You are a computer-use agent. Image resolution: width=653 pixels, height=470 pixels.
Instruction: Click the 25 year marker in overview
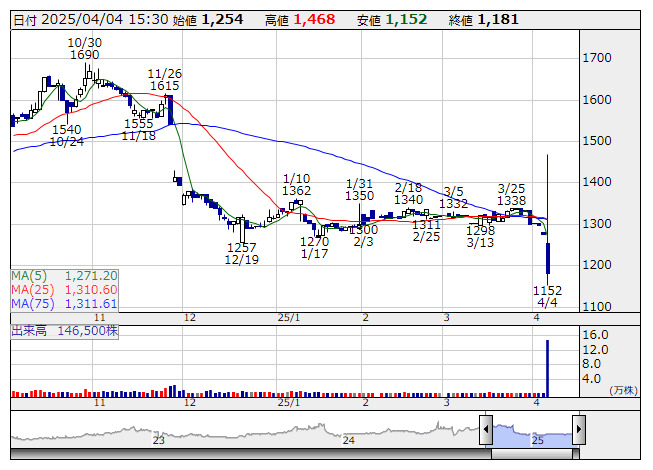tap(538, 440)
